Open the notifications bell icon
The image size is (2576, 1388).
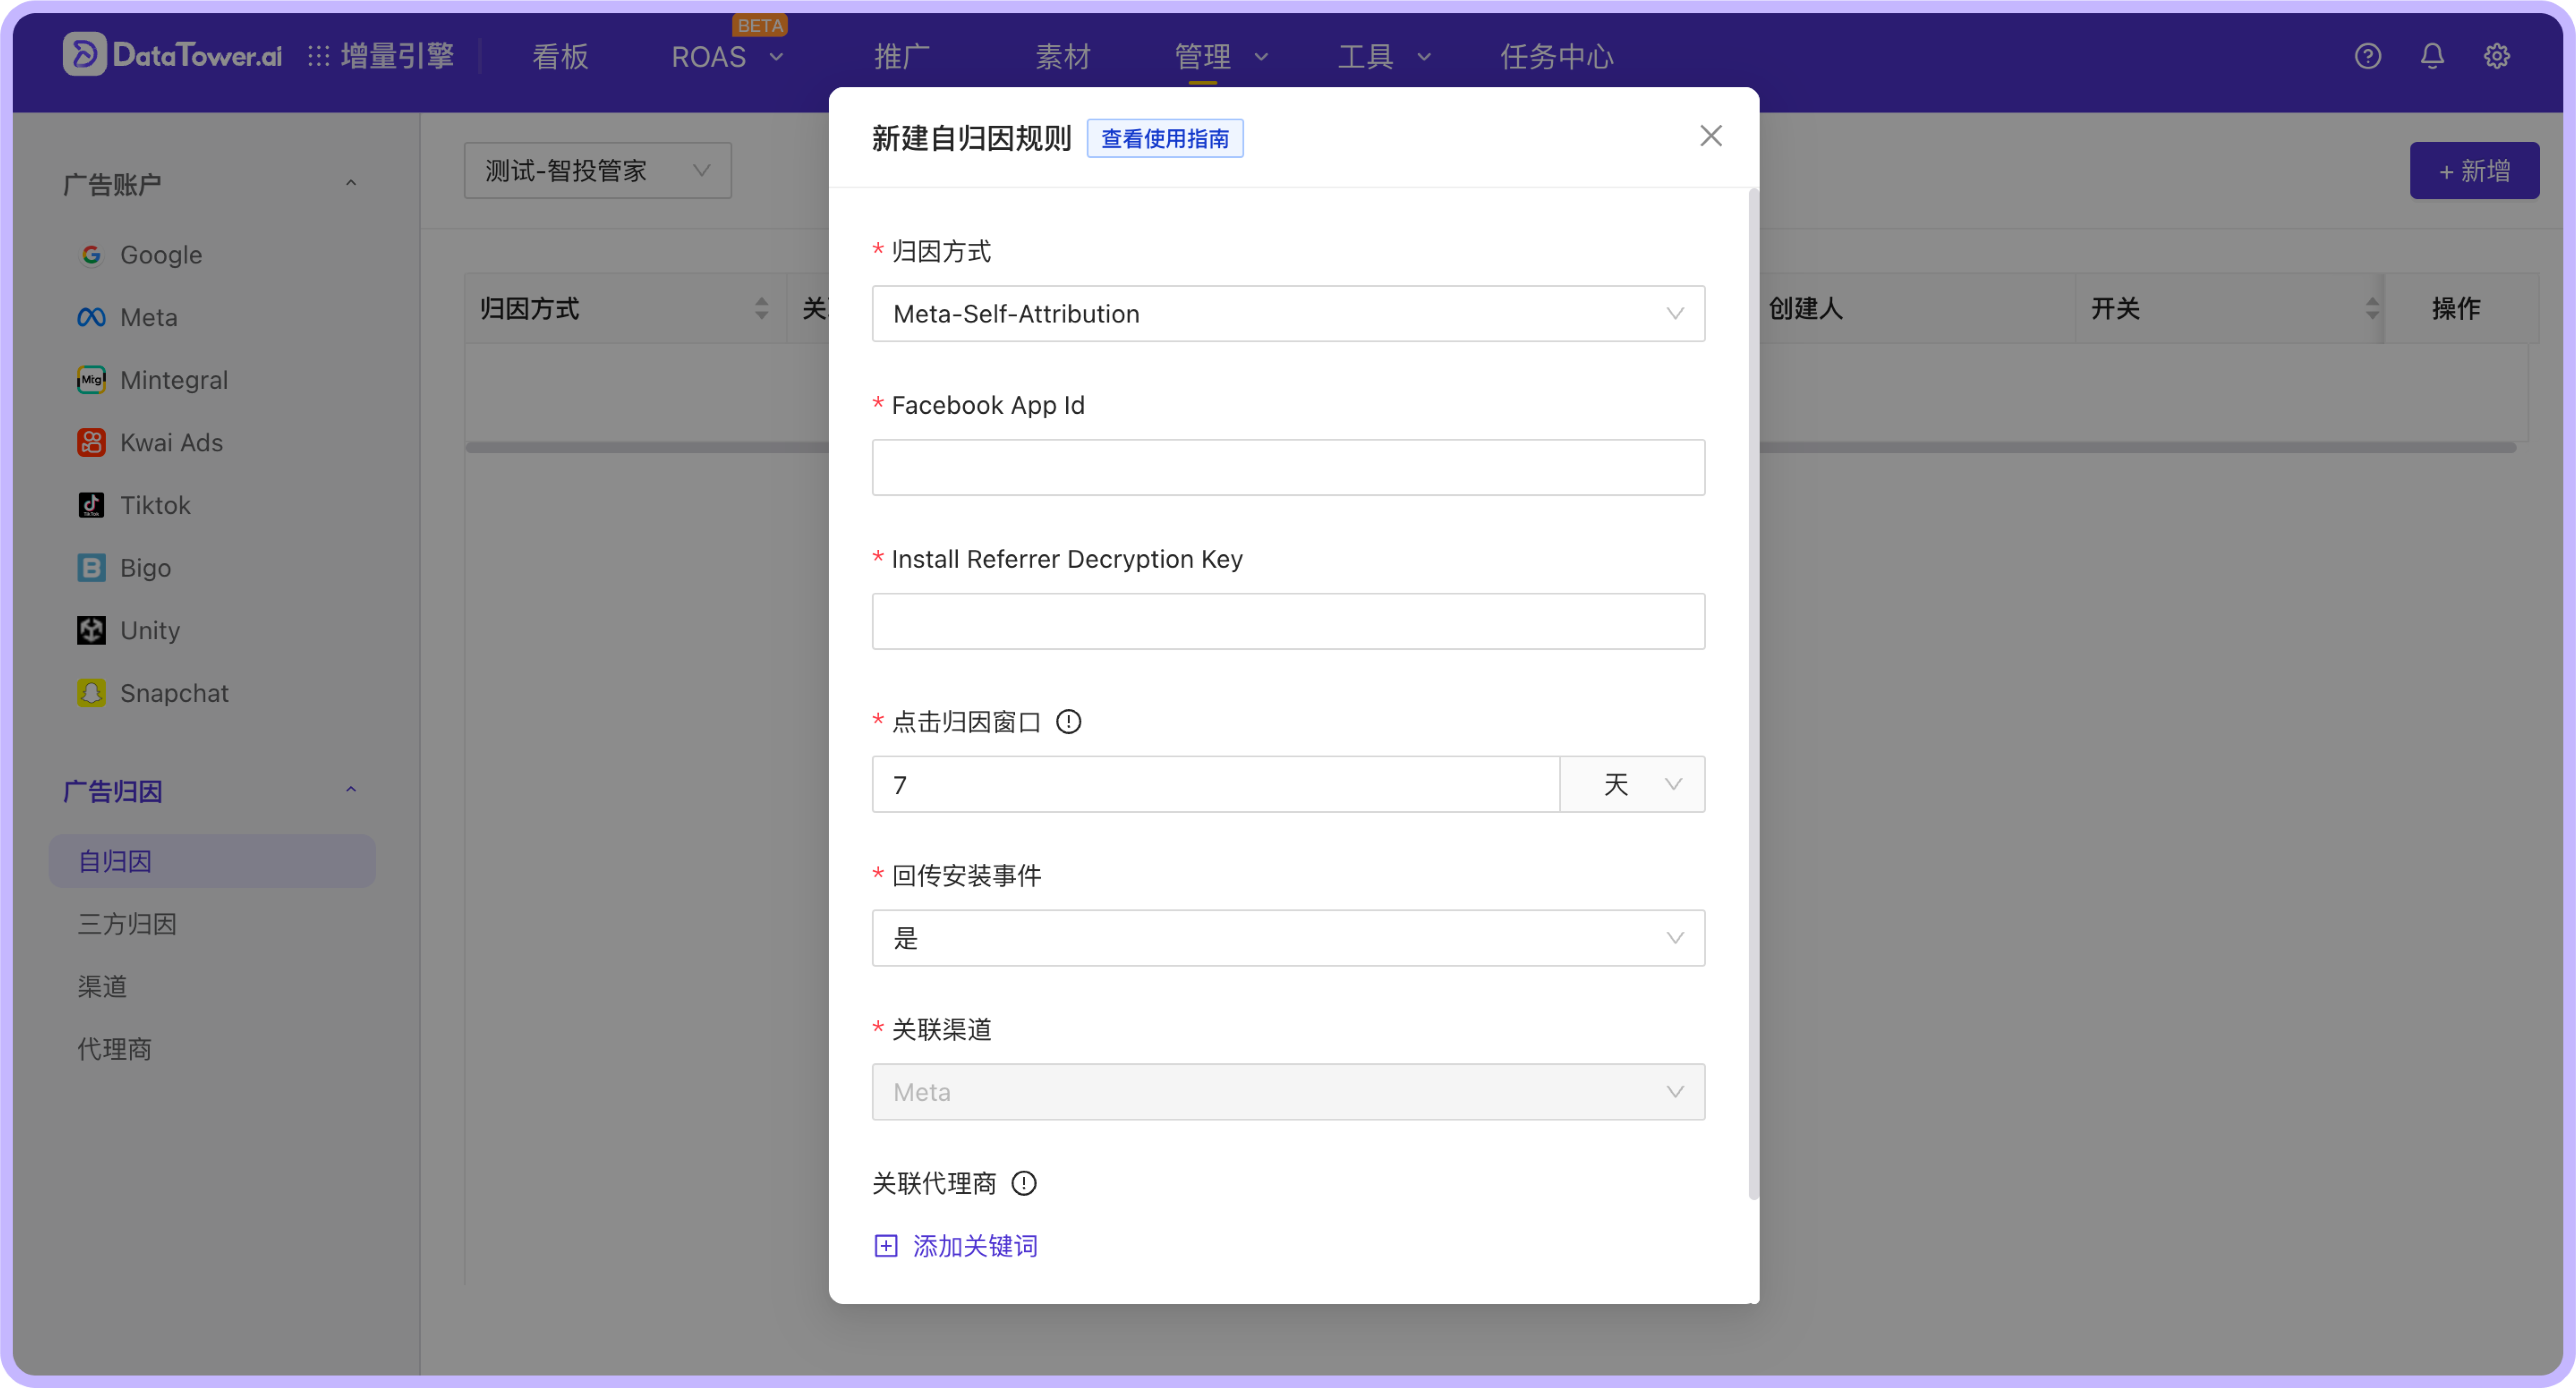[2432, 56]
